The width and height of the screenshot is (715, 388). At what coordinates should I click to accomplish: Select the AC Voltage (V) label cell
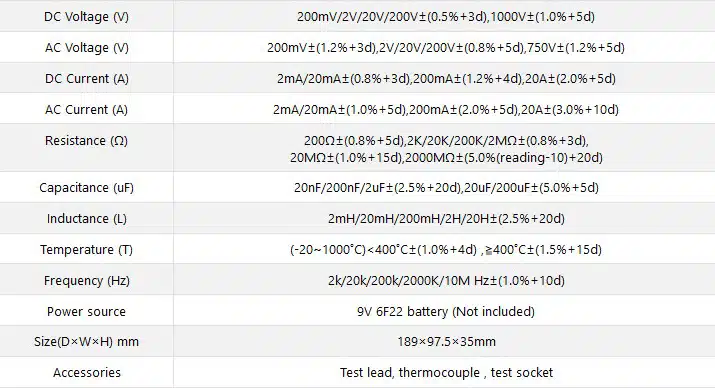pyautogui.click(x=87, y=48)
